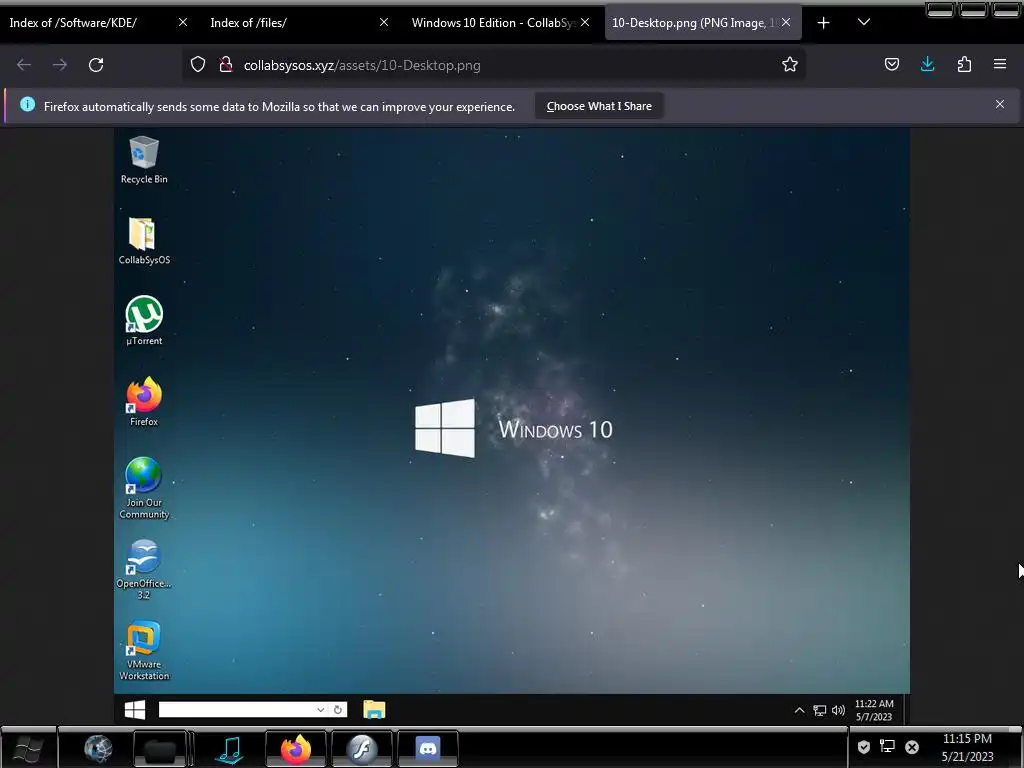The image size is (1024, 768).
Task: Open the Save to Pocket icon
Action: (891, 64)
